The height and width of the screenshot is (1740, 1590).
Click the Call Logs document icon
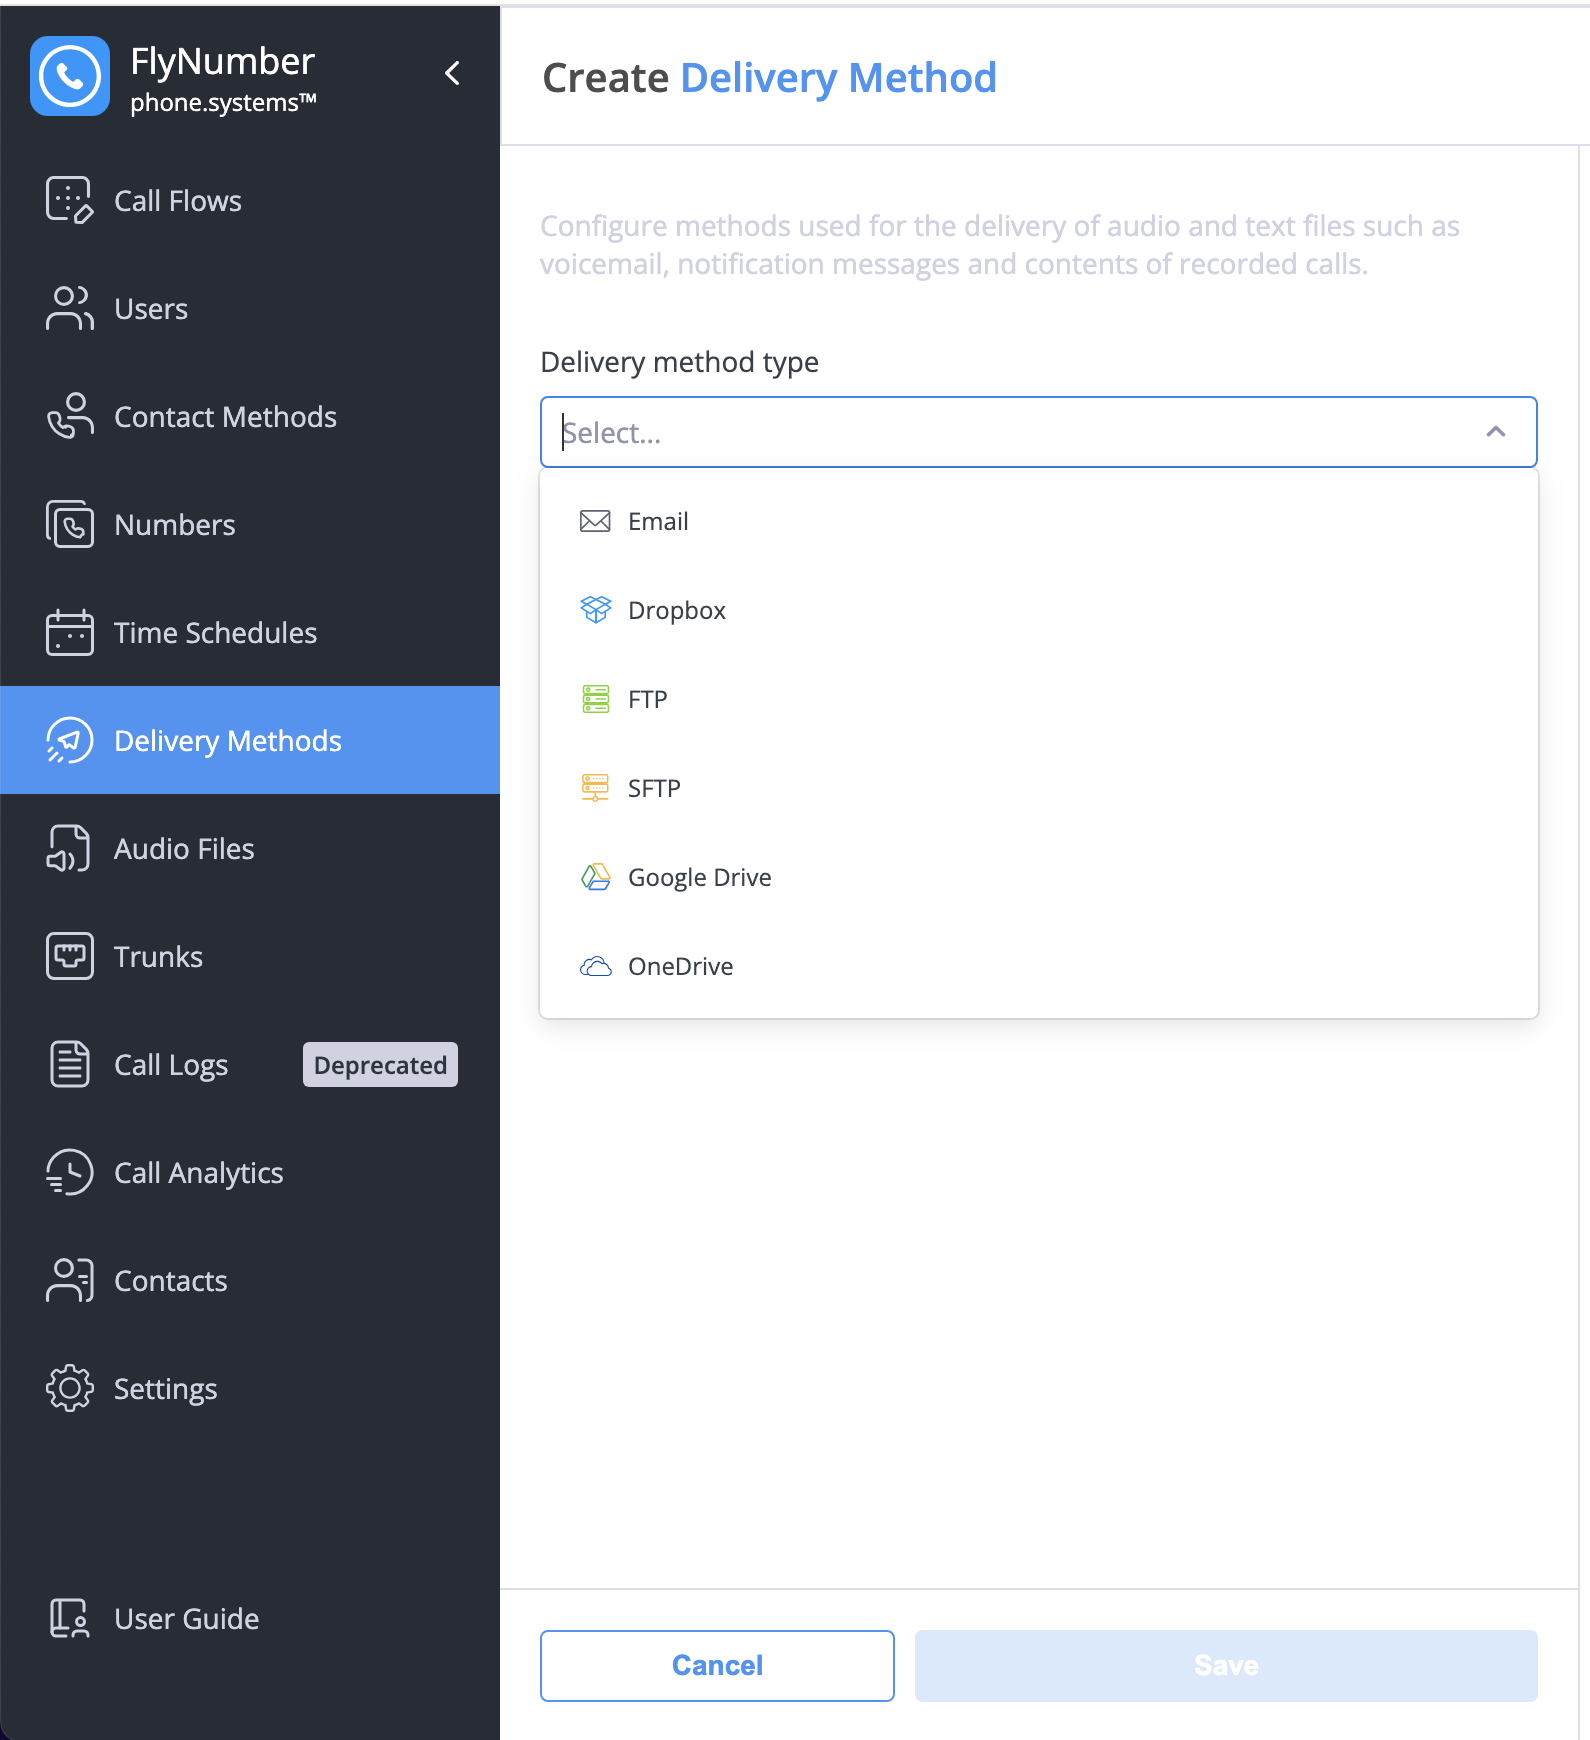pyautogui.click(x=70, y=1064)
